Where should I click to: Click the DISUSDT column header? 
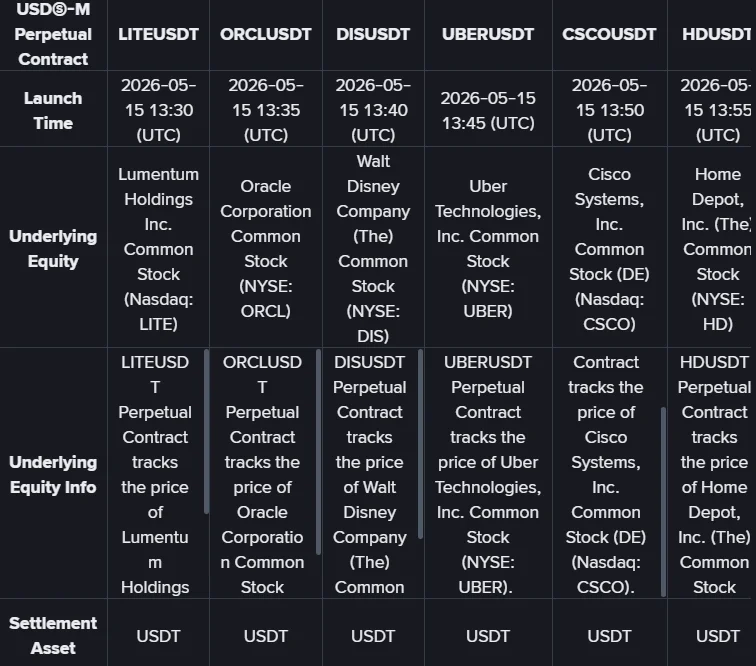point(373,35)
